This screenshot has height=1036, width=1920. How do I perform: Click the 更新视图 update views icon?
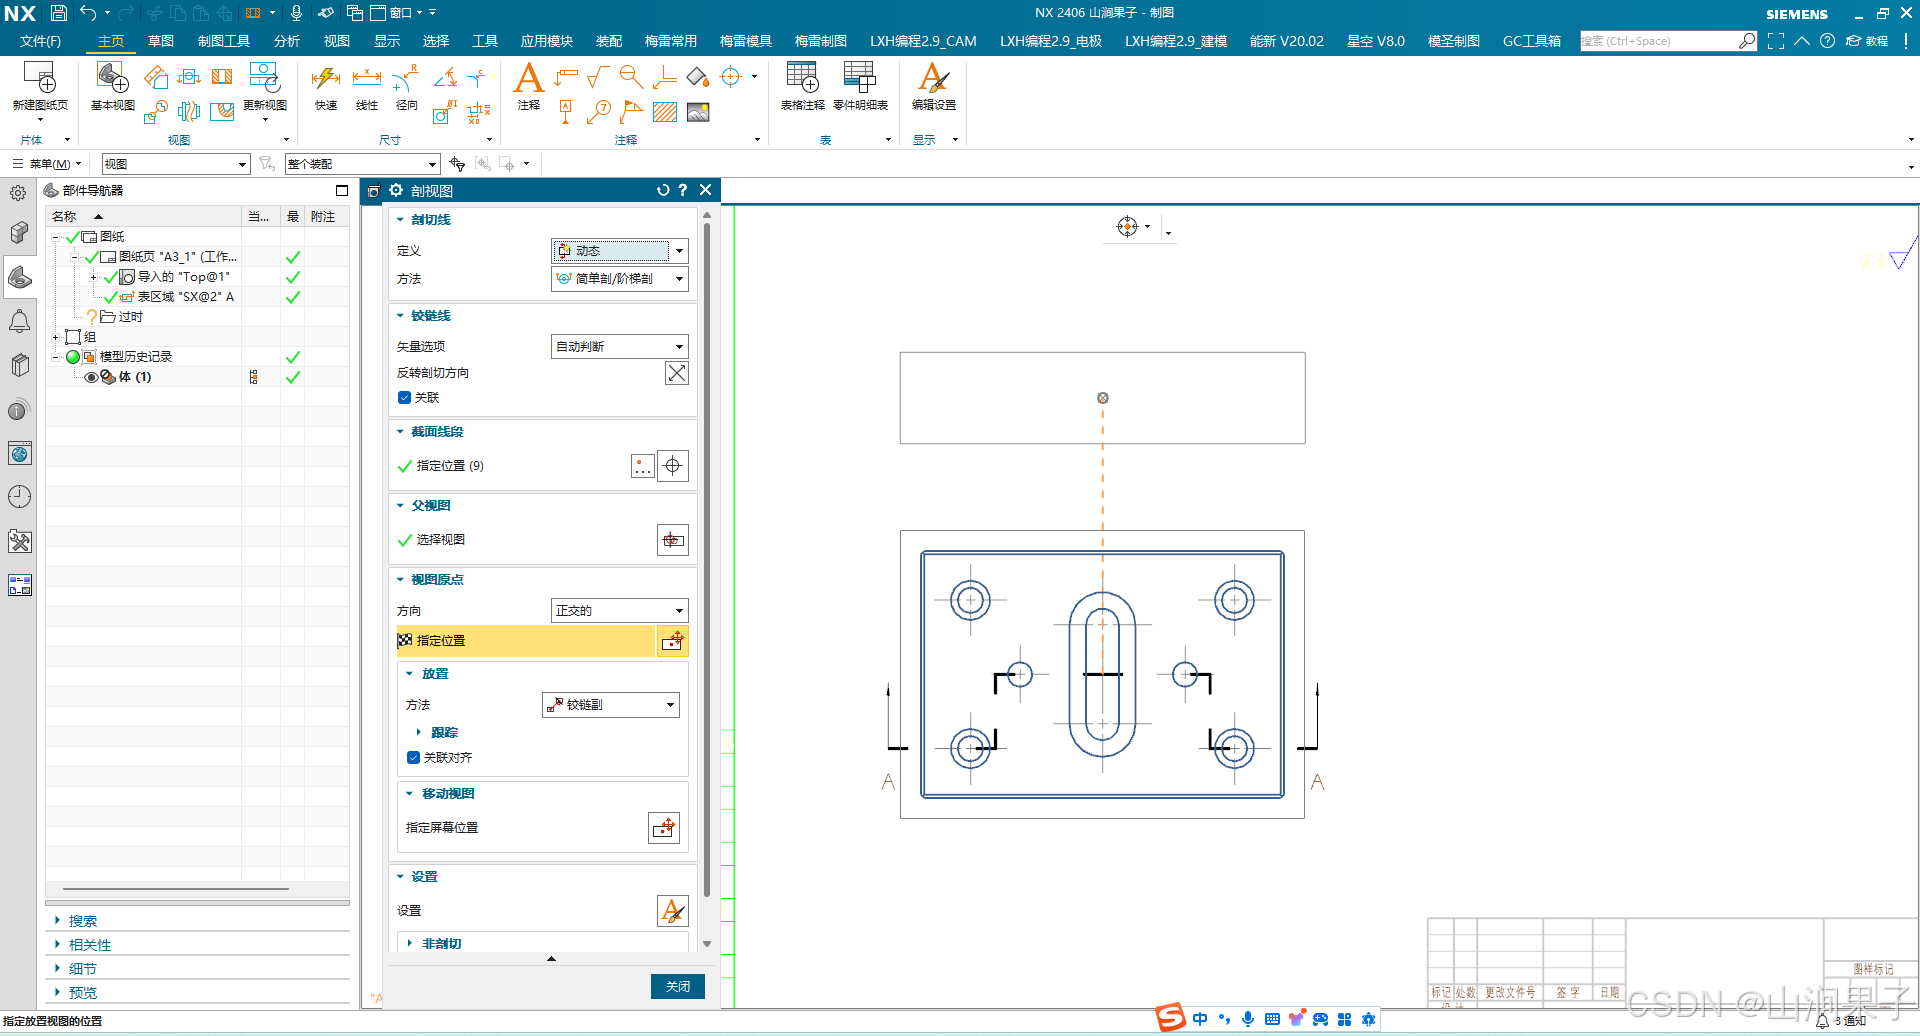pos(265,78)
